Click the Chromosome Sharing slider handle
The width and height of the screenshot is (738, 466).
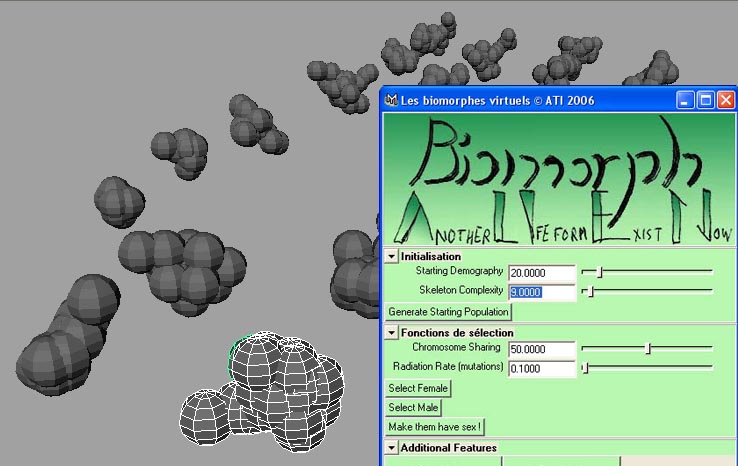click(x=648, y=349)
